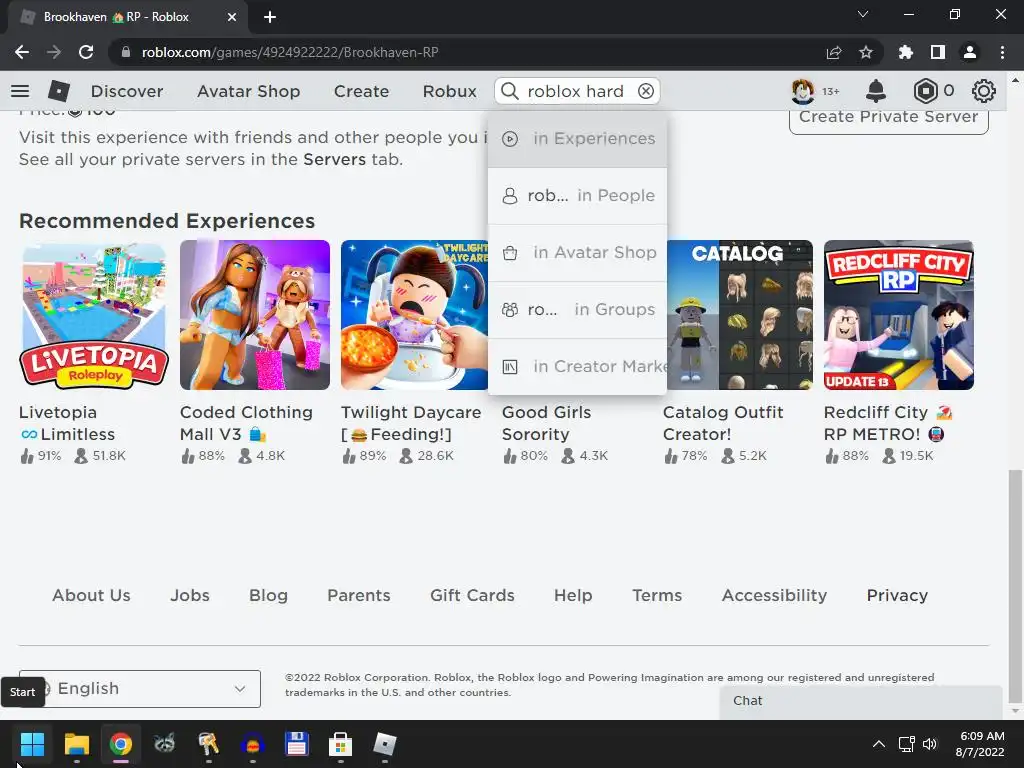The height and width of the screenshot is (768, 1024).
Task: Search 'in Groups' suggestion
Action: tap(577, 310)
